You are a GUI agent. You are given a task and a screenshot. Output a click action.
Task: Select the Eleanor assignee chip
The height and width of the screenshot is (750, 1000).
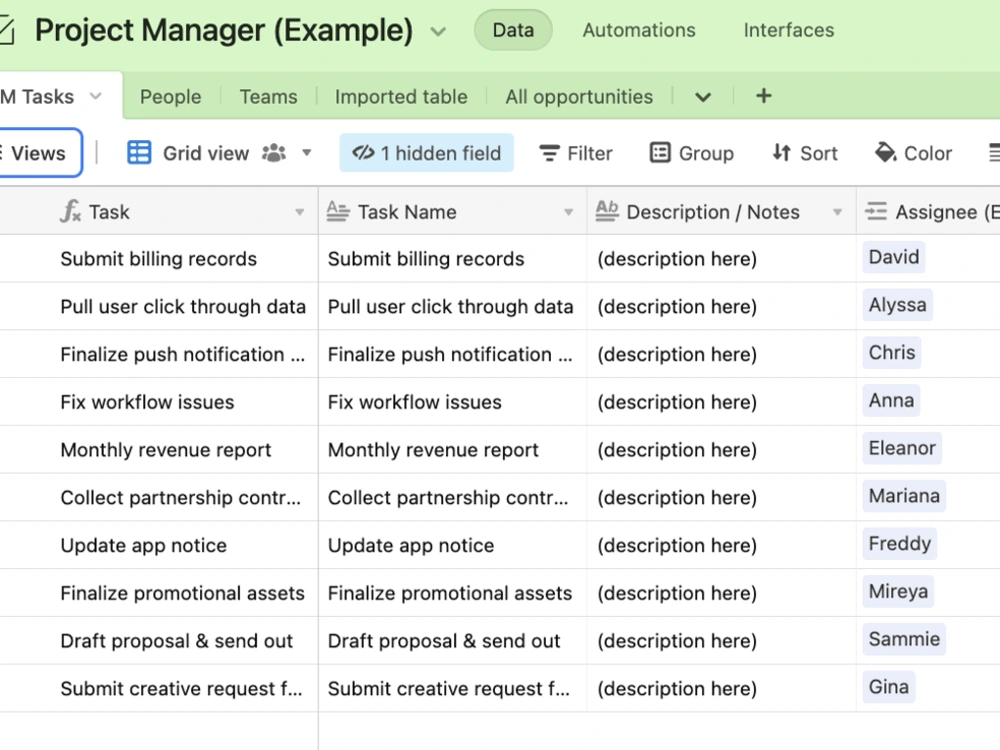[x=902, y=448]
